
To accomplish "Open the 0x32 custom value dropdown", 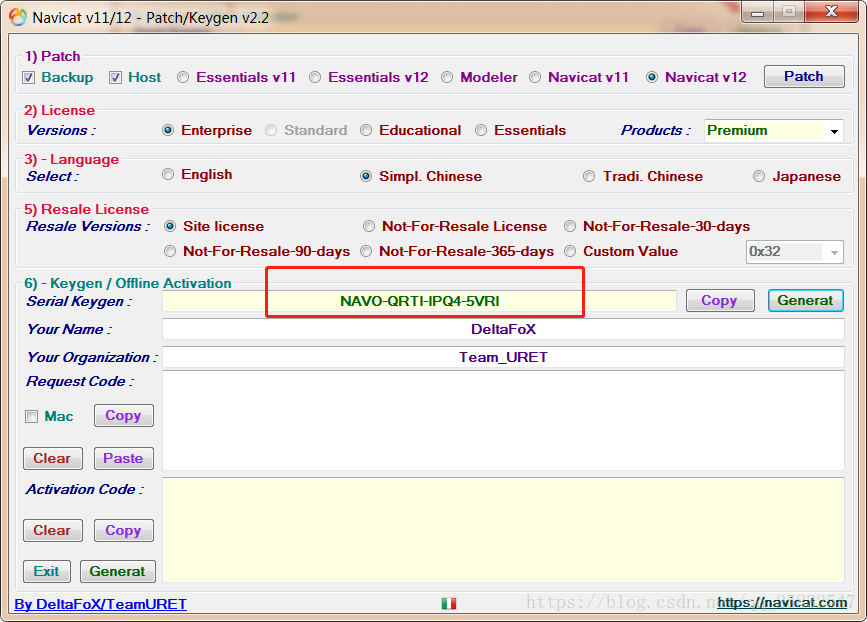I will [x=795, y=252].
